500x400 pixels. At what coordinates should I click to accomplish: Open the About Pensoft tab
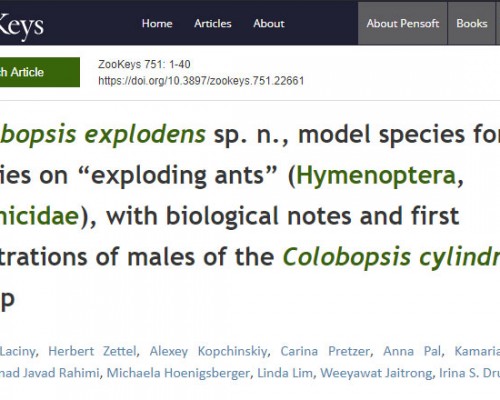pyautogui.click(x=402, y=23)
